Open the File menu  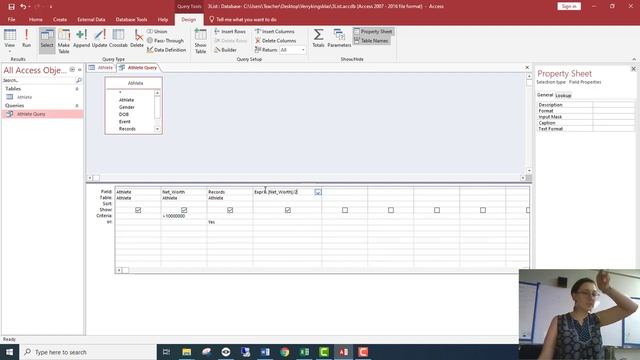point(11,19)
